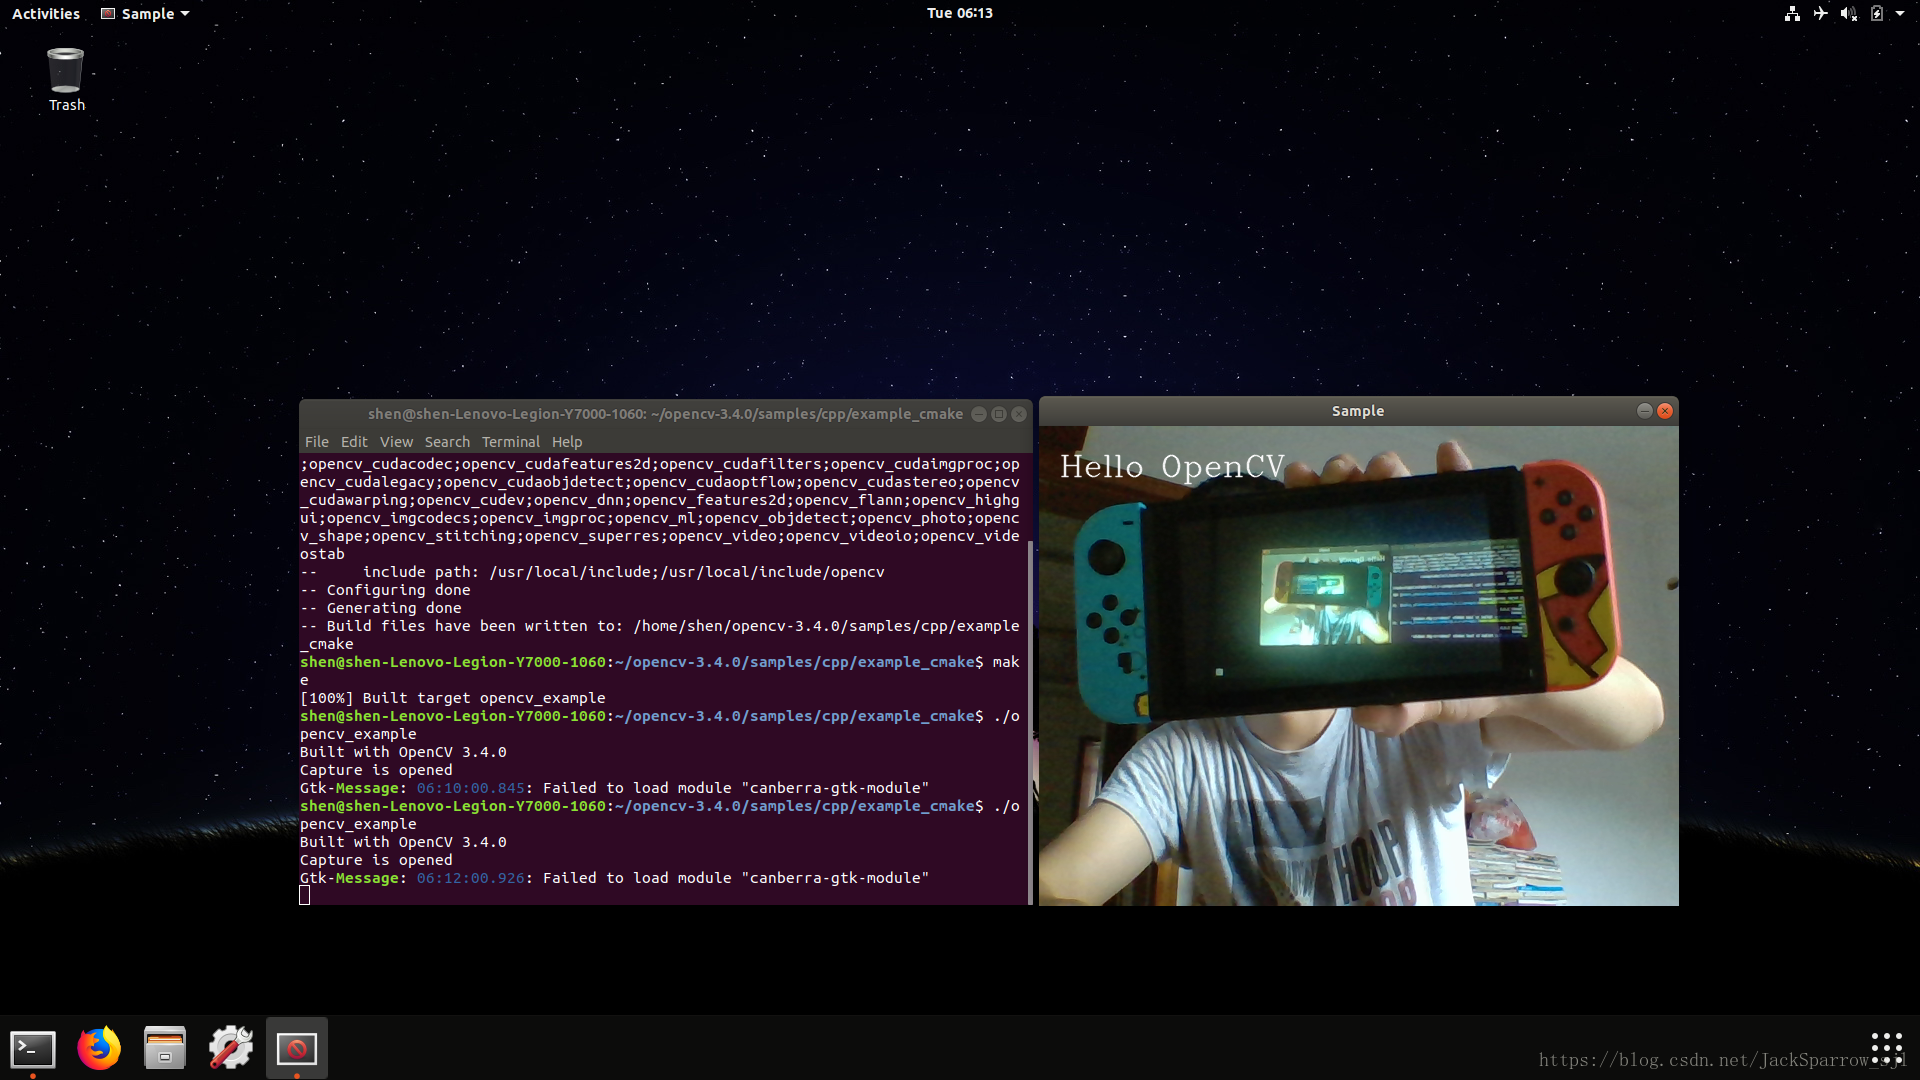1920x1080 pixels.
Task: Click the '-- Configuring done' line
Action: coord(385,590)
